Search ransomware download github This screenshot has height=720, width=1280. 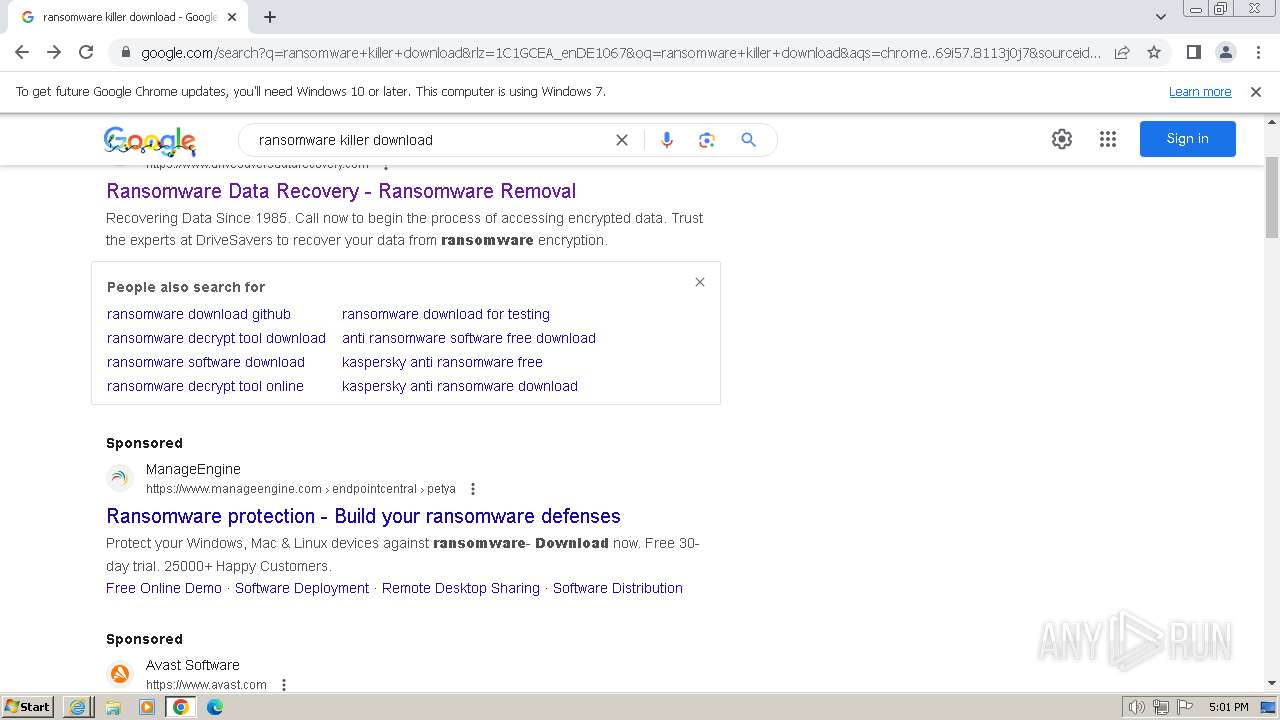point(199,314)
